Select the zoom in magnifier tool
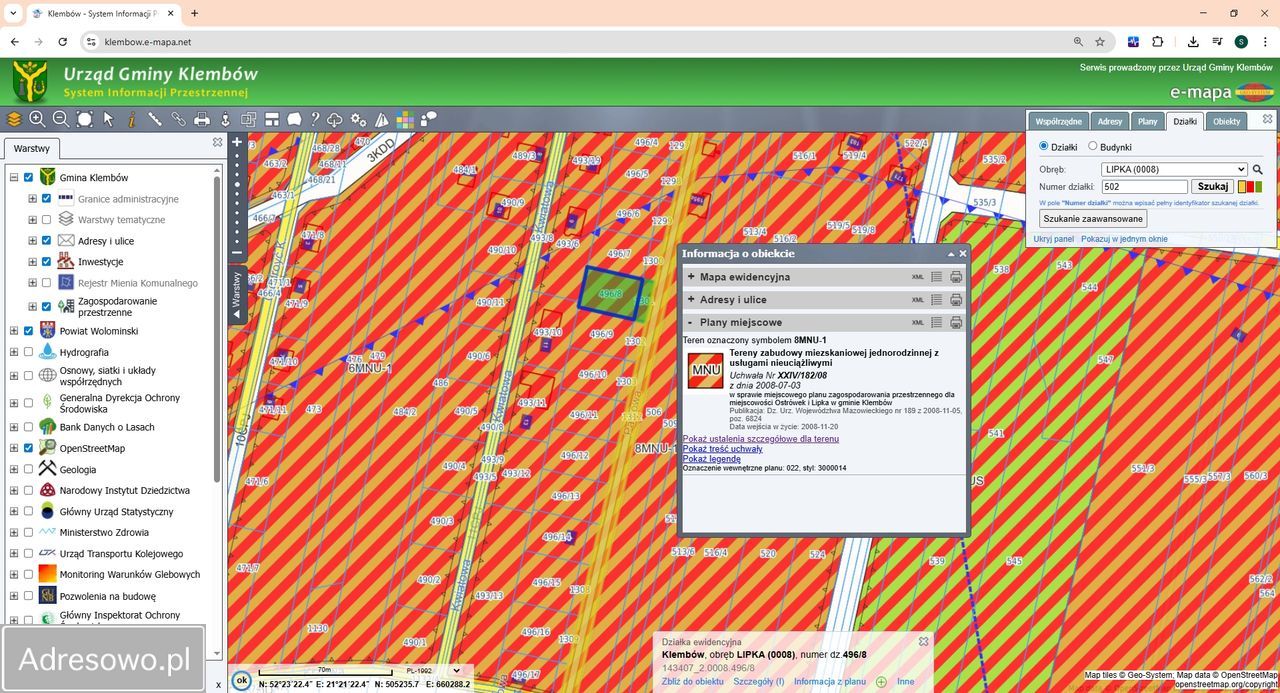Image resolution: width=1280 pixels, height=693 pixels. (x=37, y=119)
